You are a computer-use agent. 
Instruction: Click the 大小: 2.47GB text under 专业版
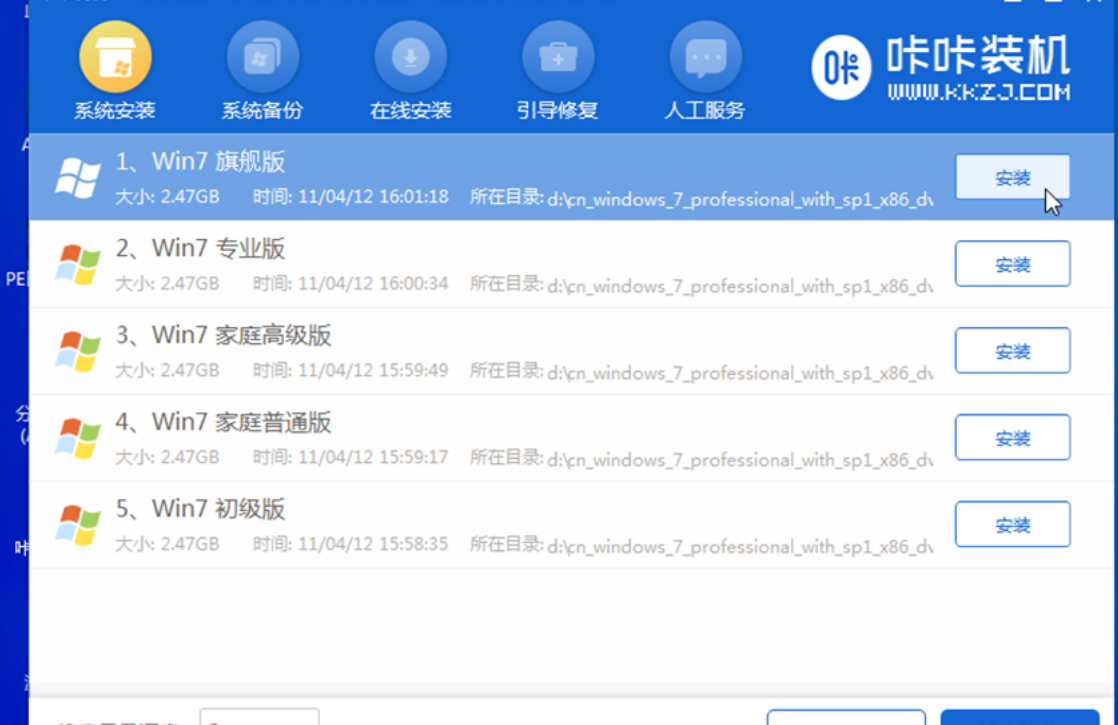coord(168,284)
